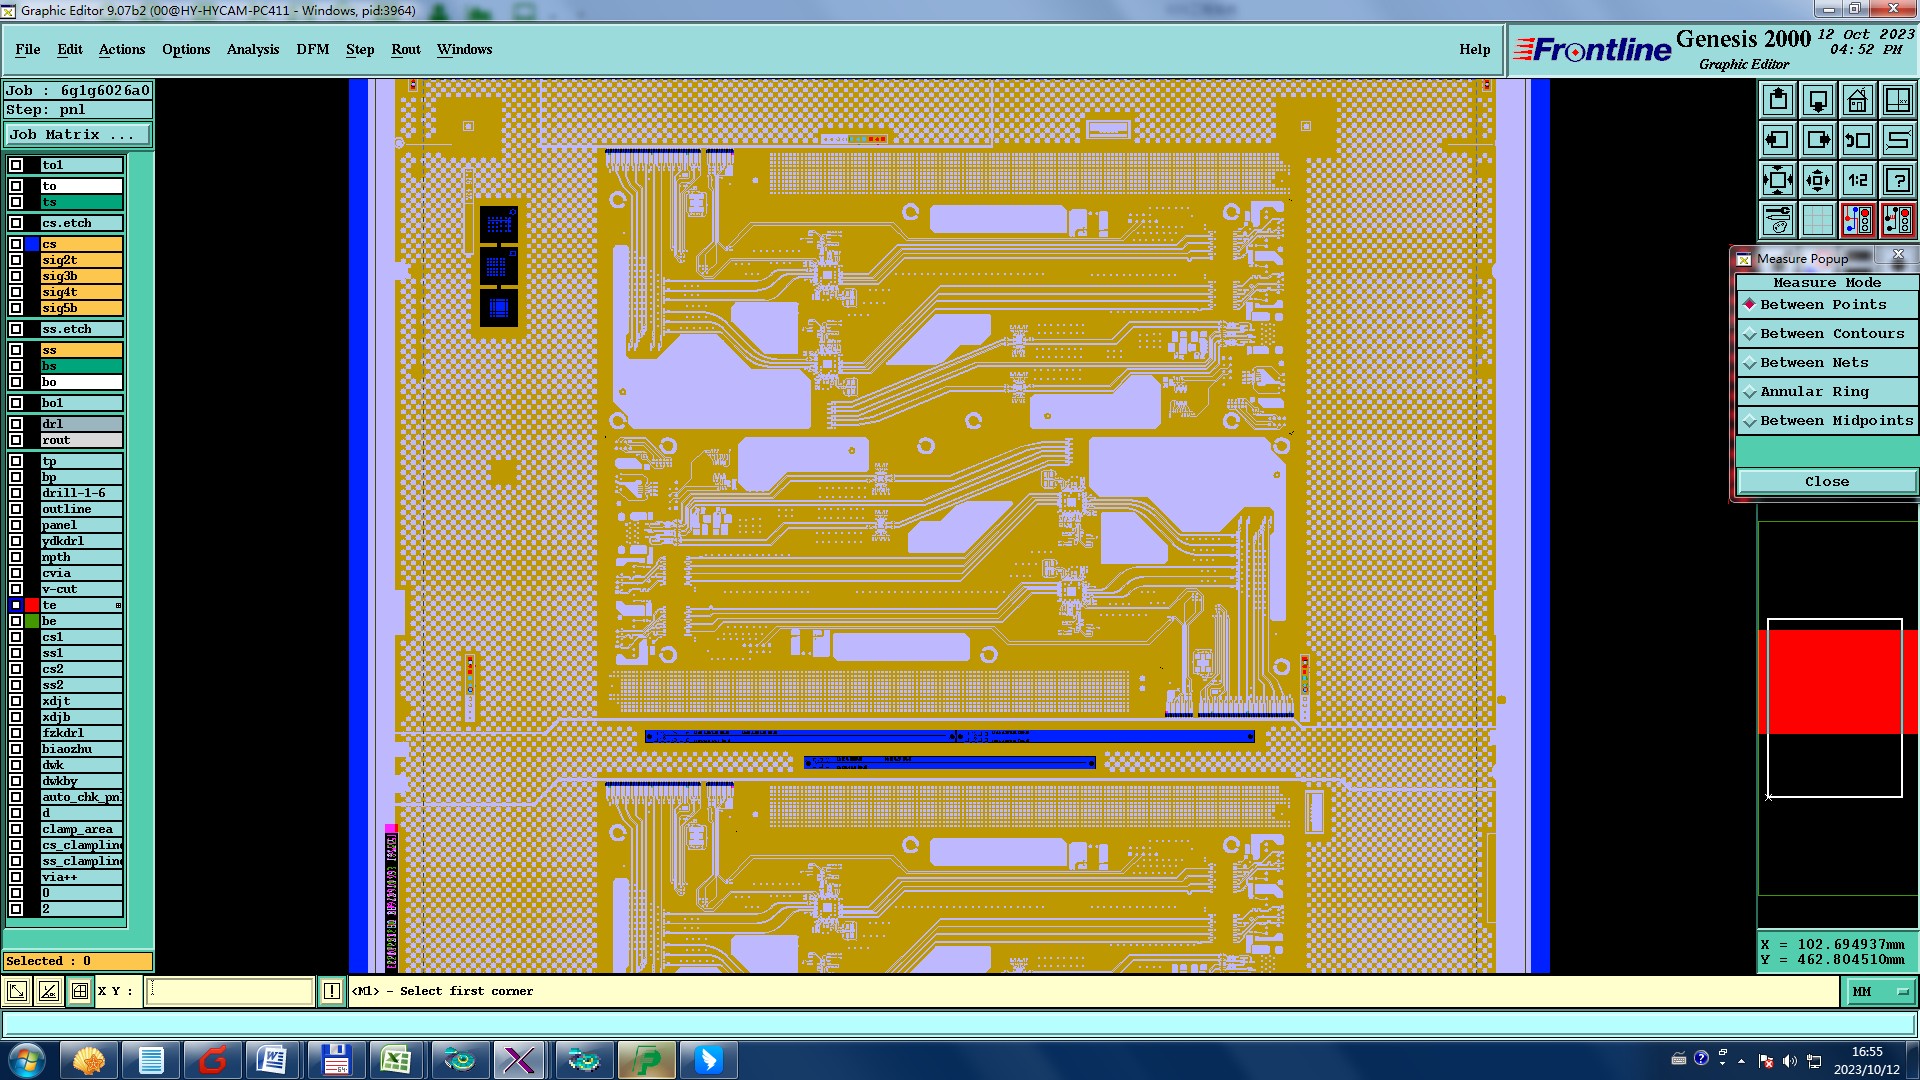
Task: Click the X Y coordinate input field
Action: [x=231, y=991]
